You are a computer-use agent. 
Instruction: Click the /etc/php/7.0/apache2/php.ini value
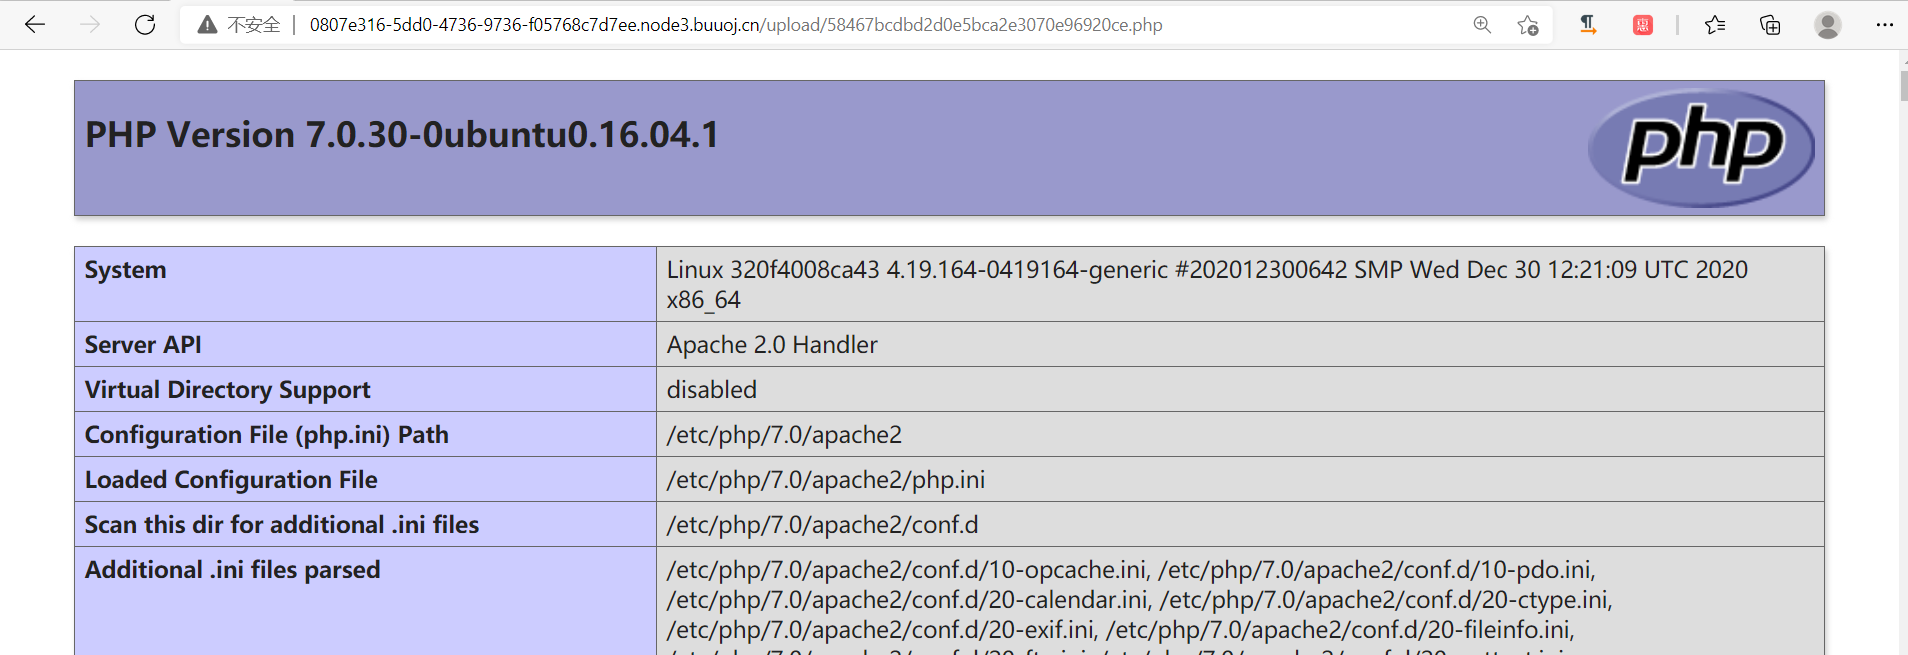(x=826, y=480)
